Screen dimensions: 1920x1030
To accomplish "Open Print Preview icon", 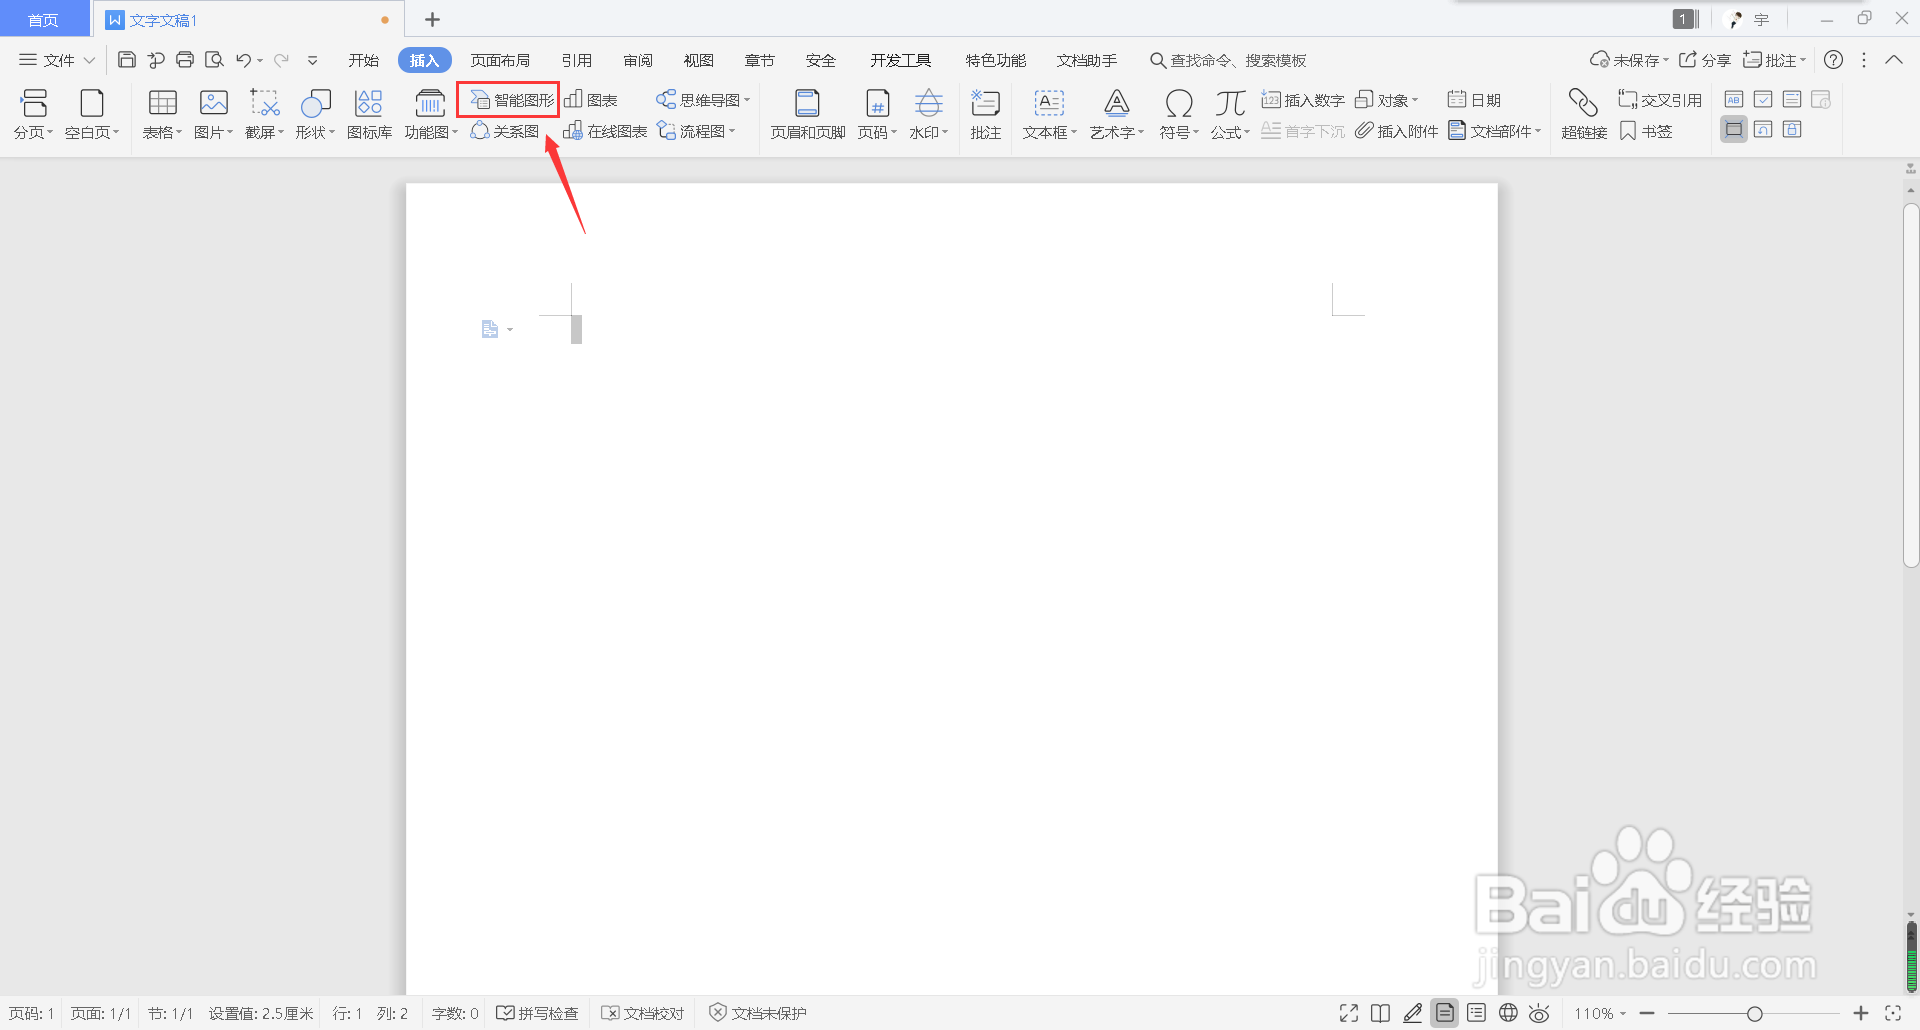I will (214, 60).
